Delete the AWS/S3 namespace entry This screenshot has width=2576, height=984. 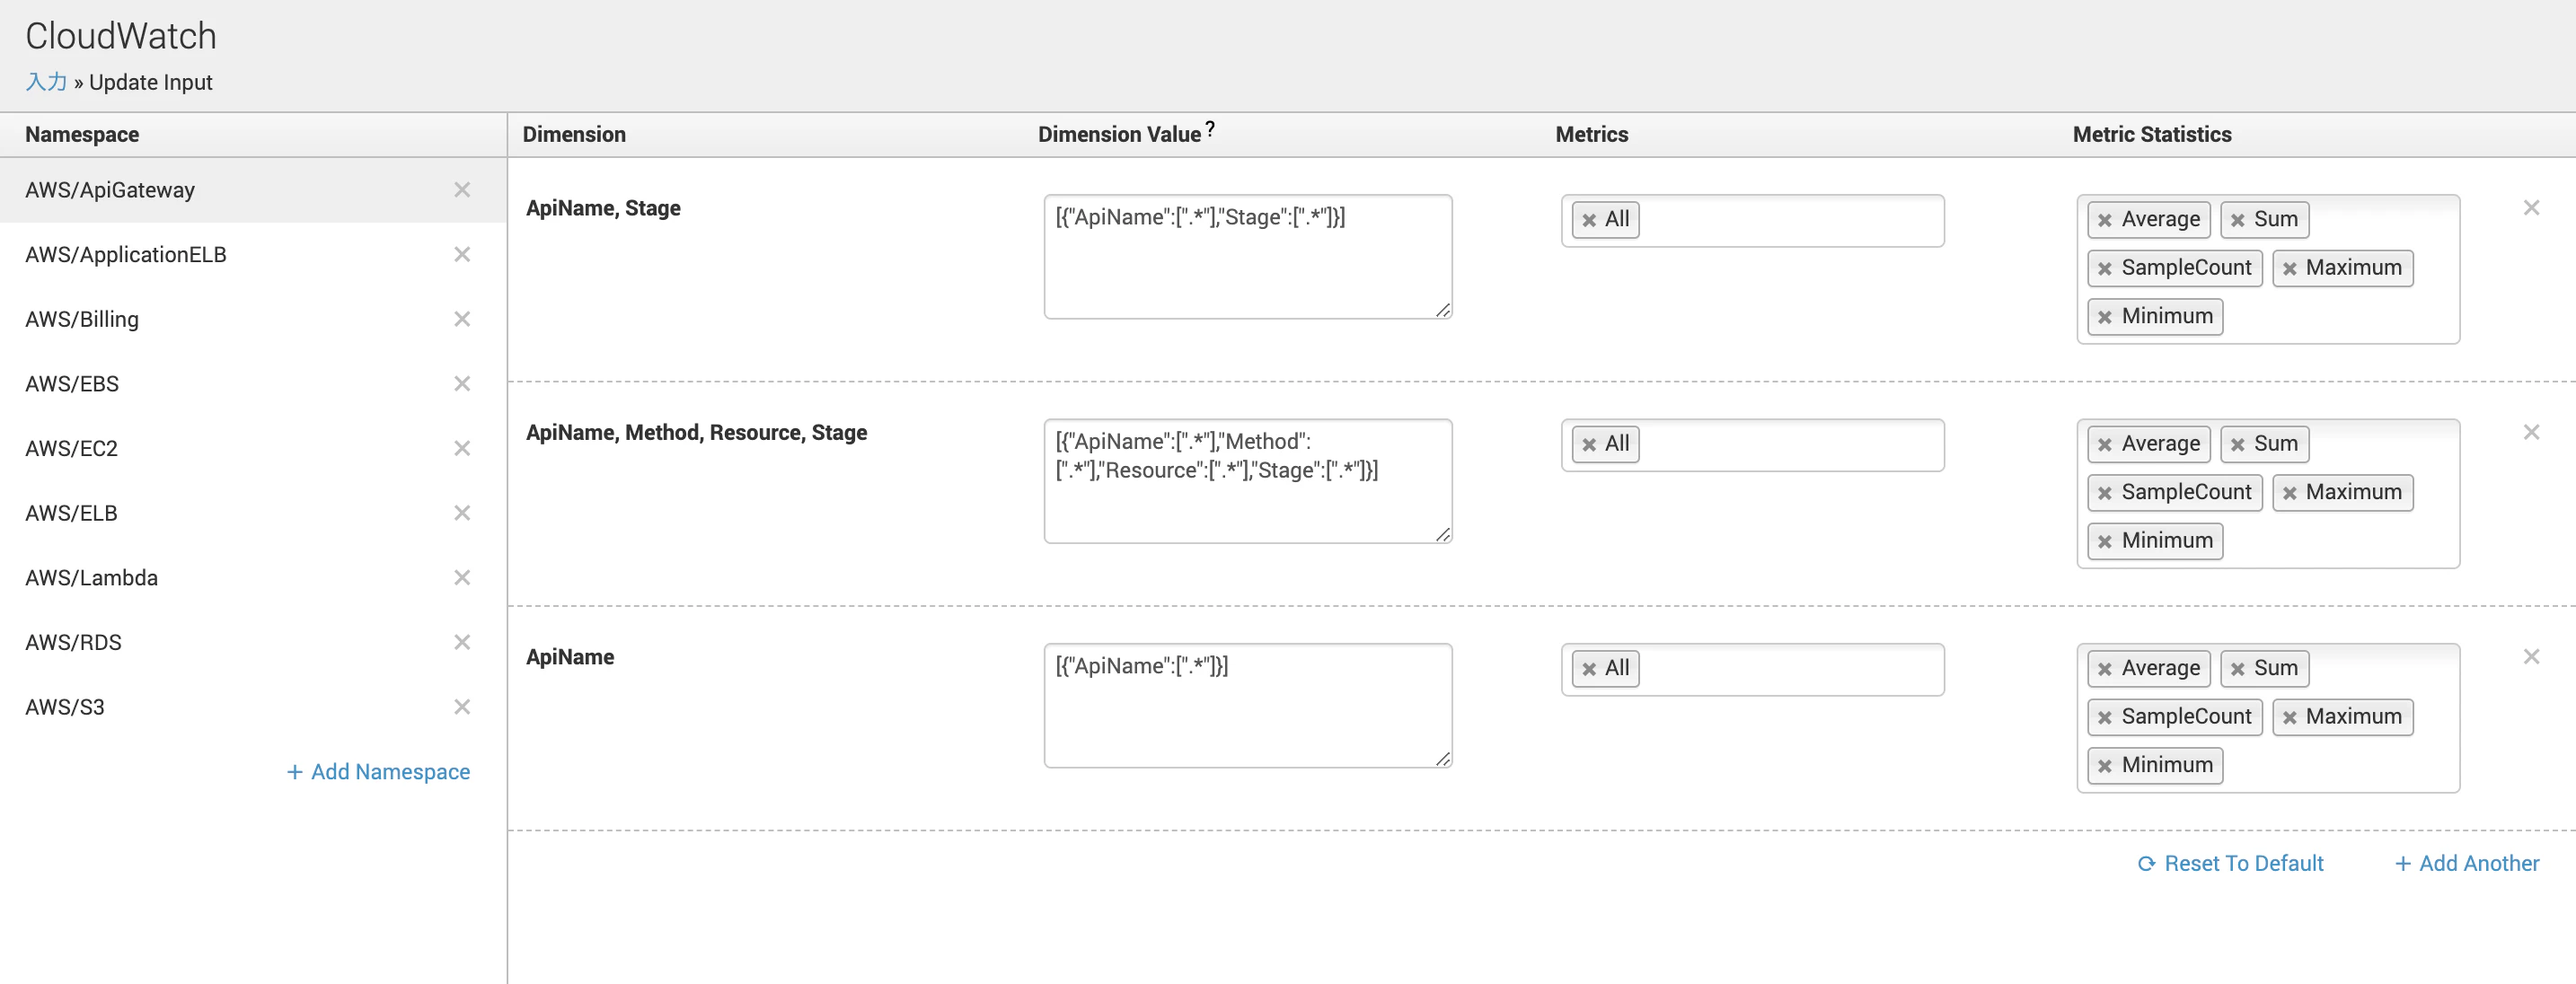(462, 707)
